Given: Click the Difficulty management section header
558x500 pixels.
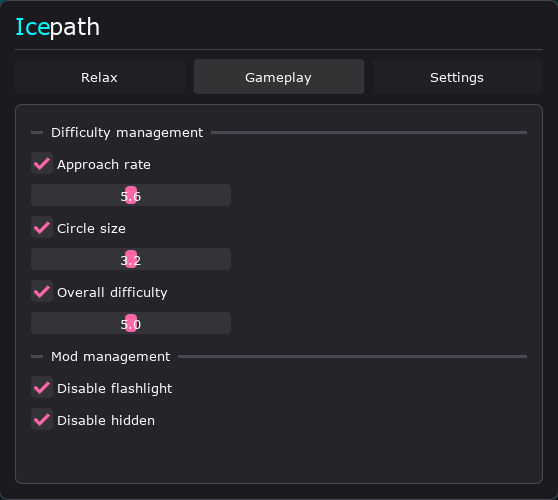Looking at the screenshot, I should 127,133.
